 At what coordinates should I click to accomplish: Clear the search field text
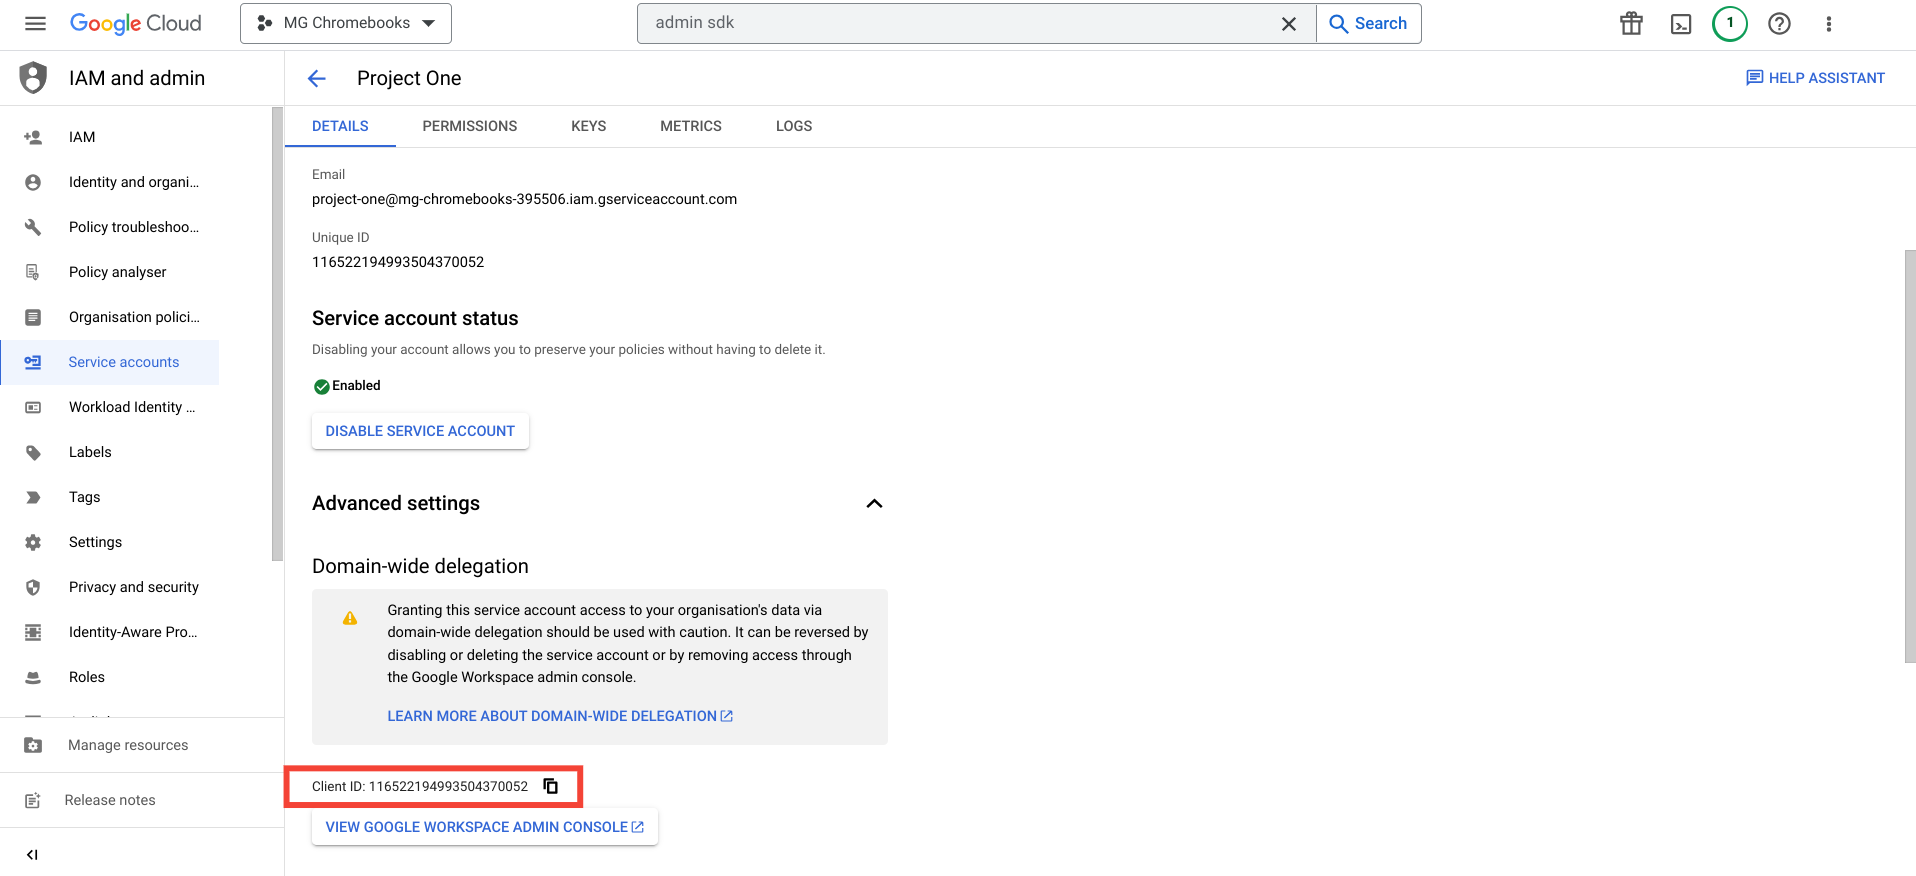click(1289, 24)
